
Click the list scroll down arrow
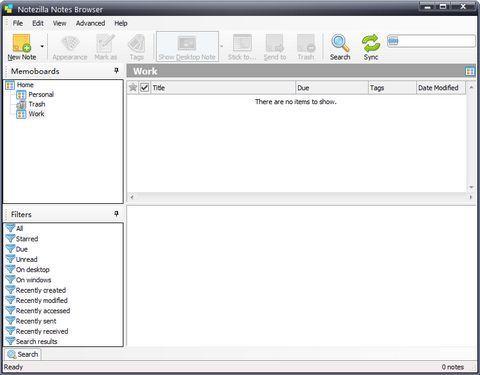point(471,187)
